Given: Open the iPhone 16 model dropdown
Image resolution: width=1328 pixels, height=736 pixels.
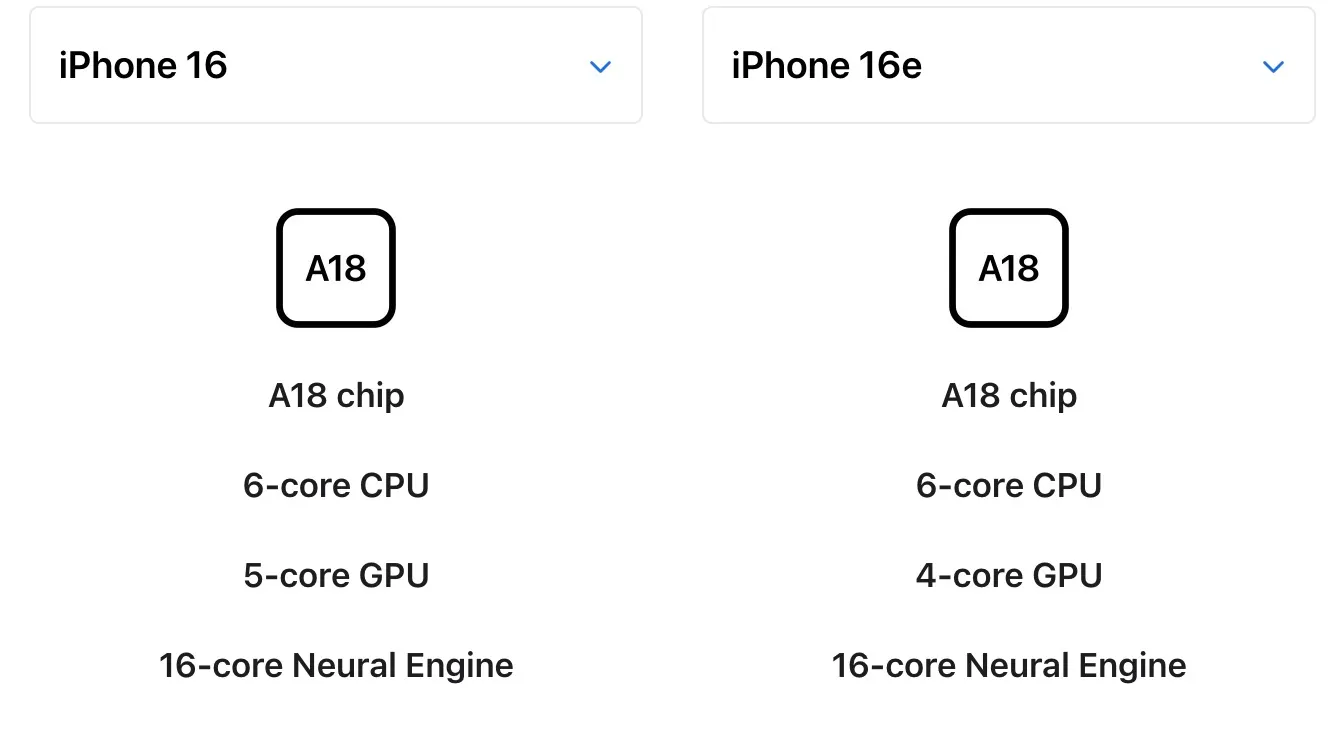Looking at the screenshot, I should click(336, 66).
